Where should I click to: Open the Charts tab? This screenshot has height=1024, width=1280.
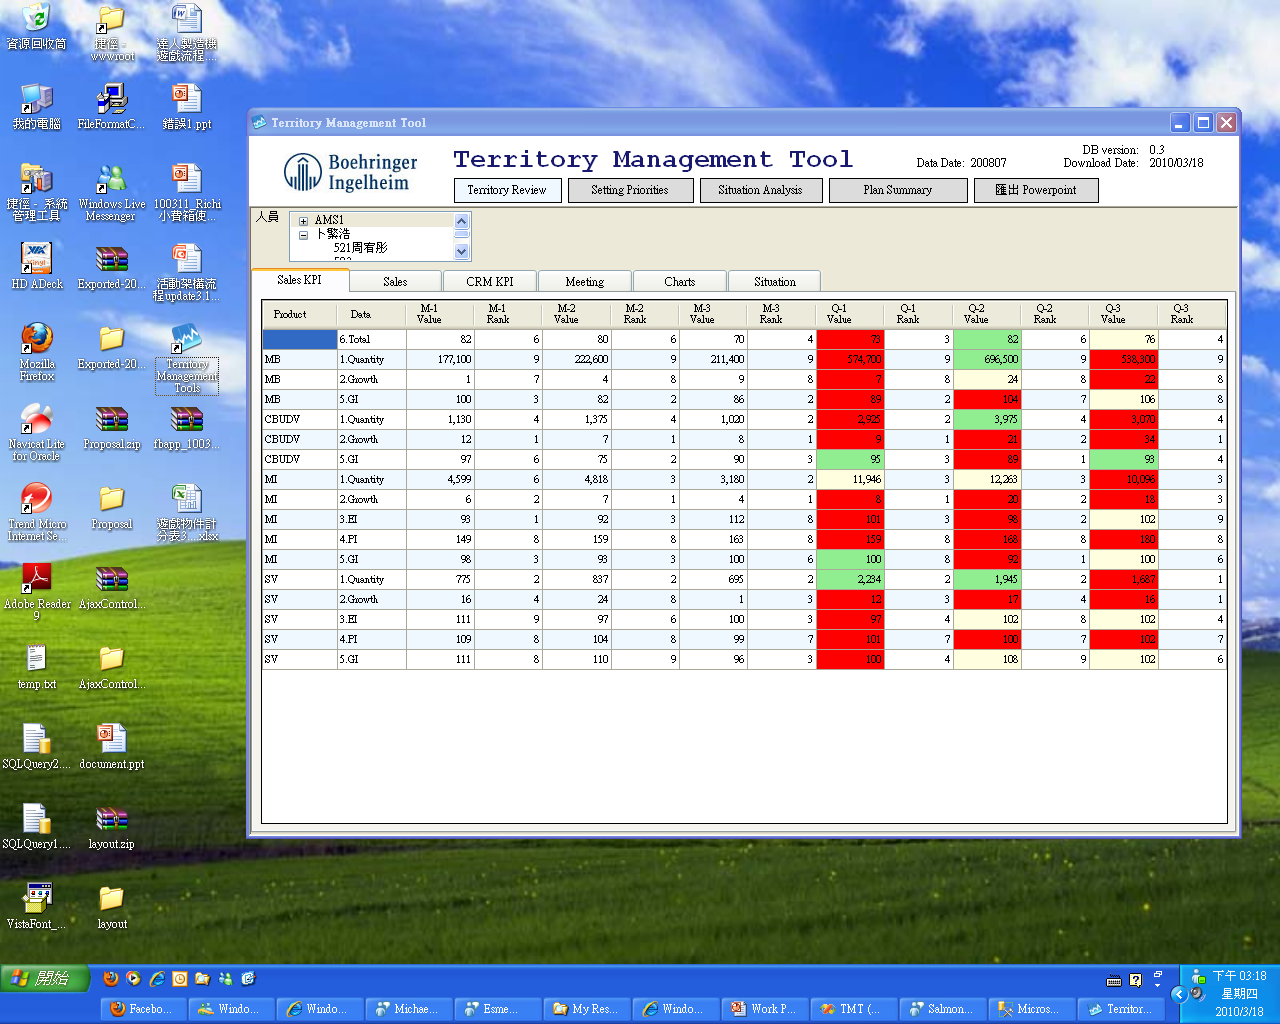[679, 282]
